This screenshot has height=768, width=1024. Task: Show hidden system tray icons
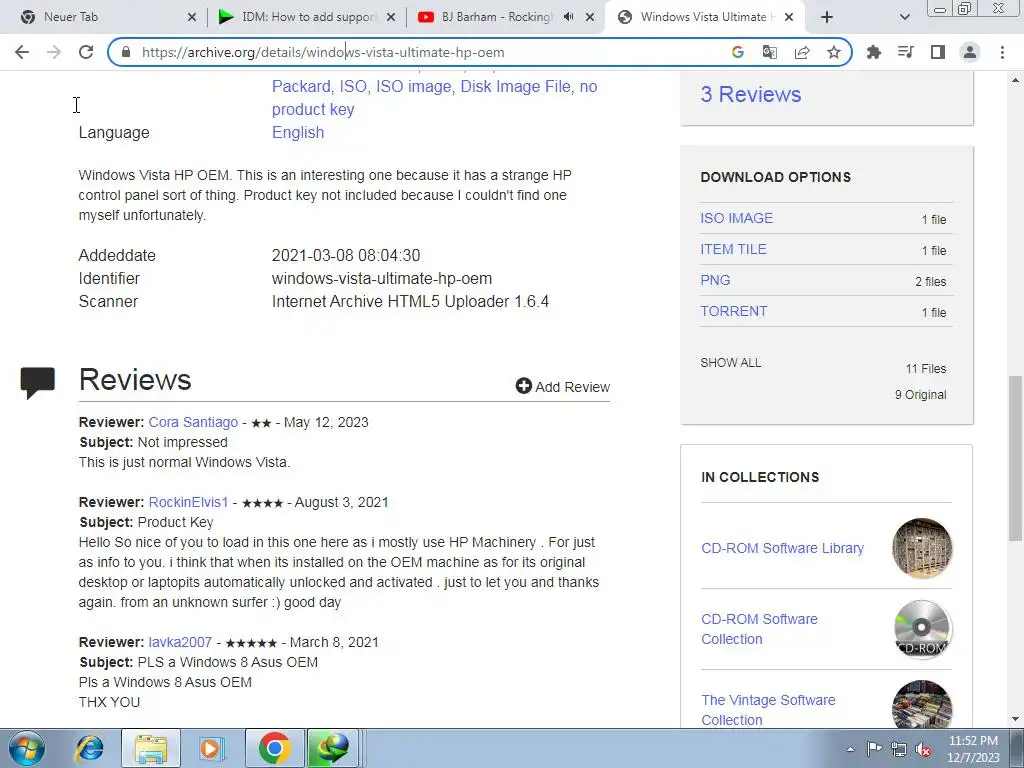[x=850, y=749]
